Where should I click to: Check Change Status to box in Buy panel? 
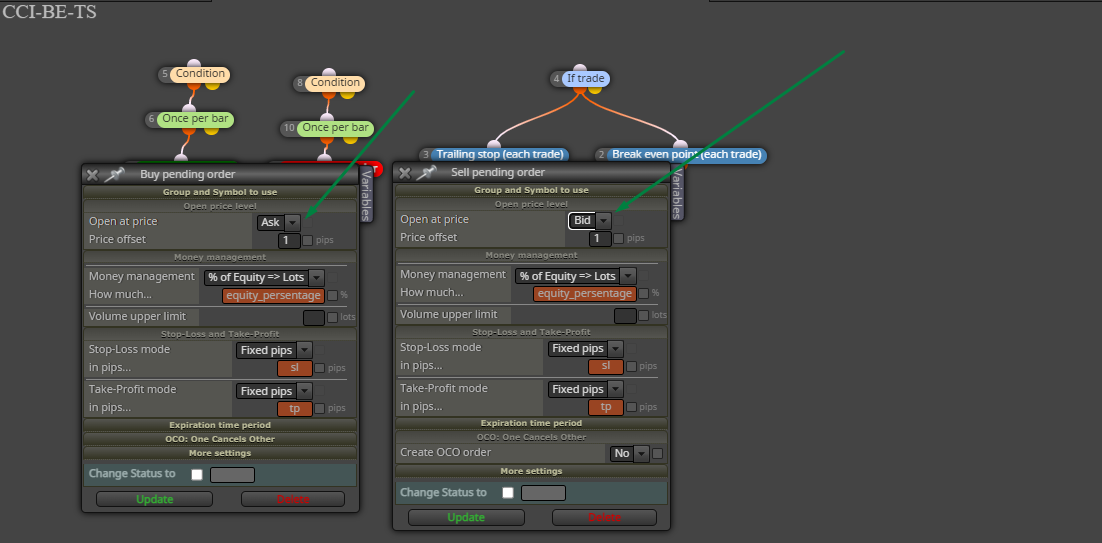coord(197,475)
